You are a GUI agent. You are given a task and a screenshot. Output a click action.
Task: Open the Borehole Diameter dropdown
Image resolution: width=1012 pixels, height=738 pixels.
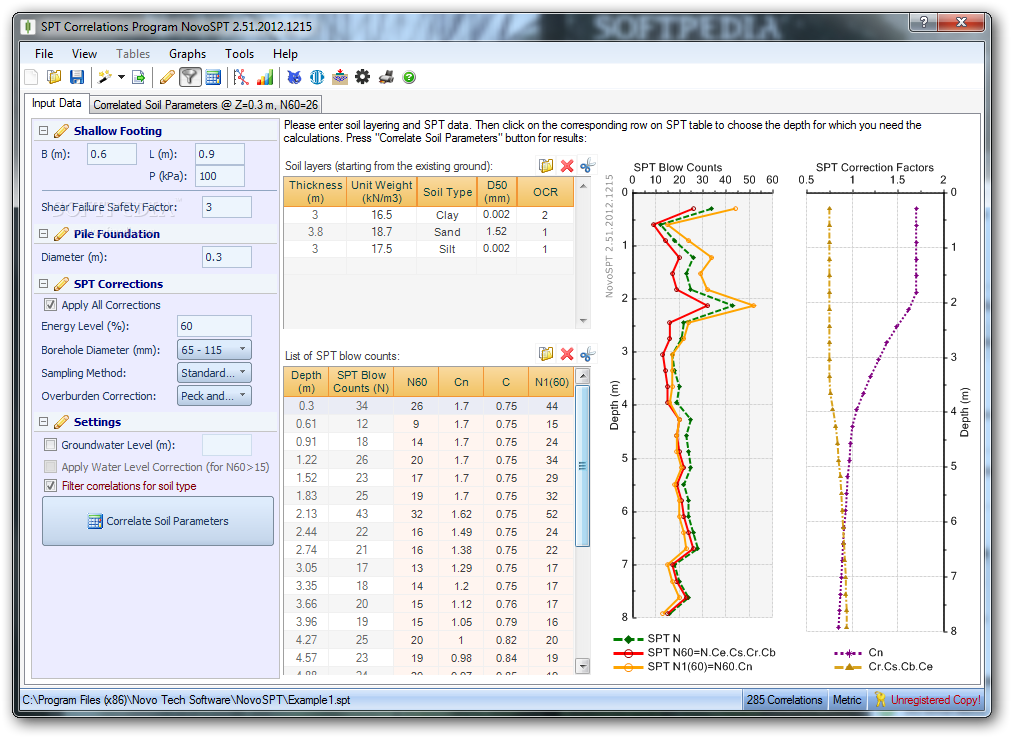[214, 349]
